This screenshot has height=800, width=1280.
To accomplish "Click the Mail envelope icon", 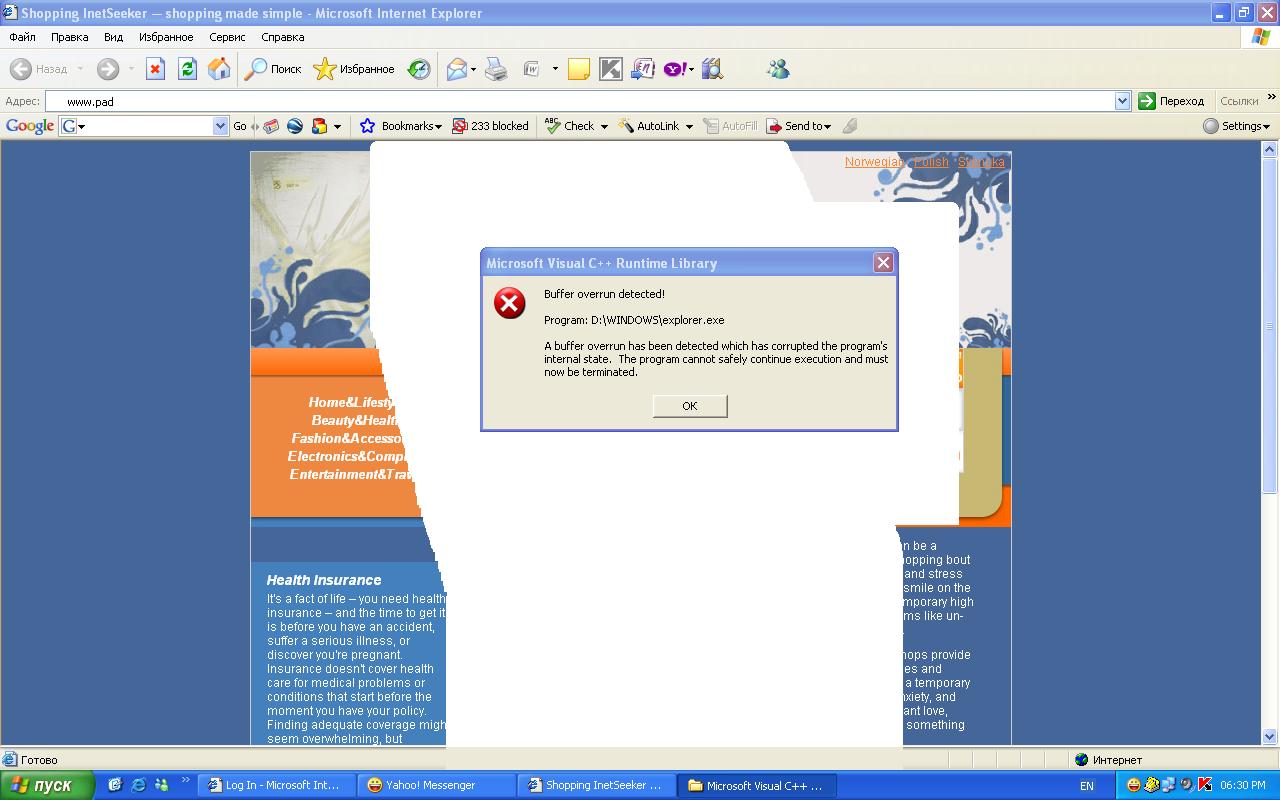I will [457, 69].
